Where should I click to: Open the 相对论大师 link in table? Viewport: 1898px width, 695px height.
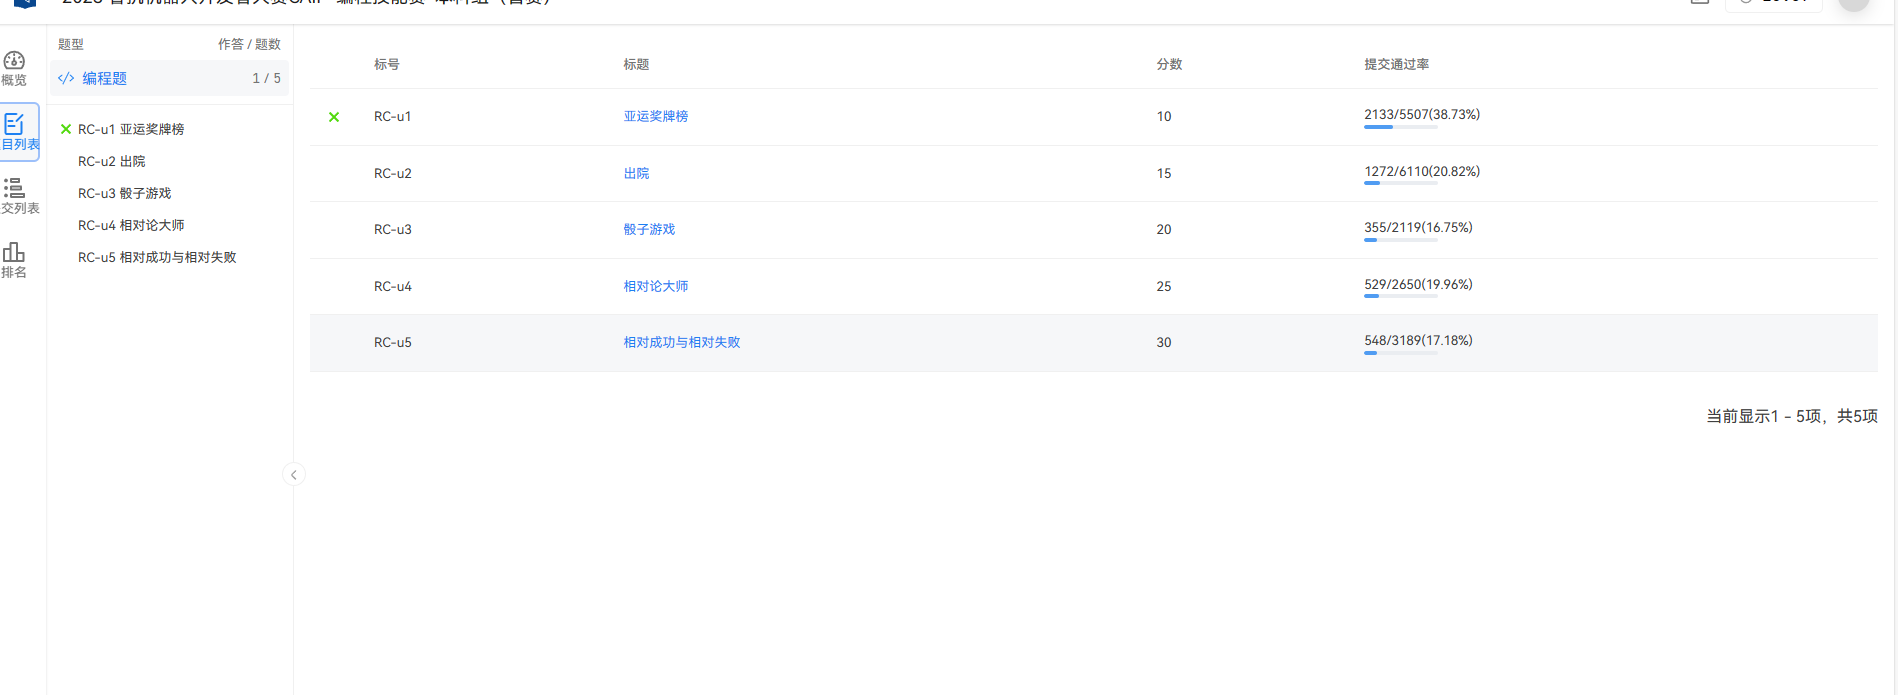click(656, 286)
